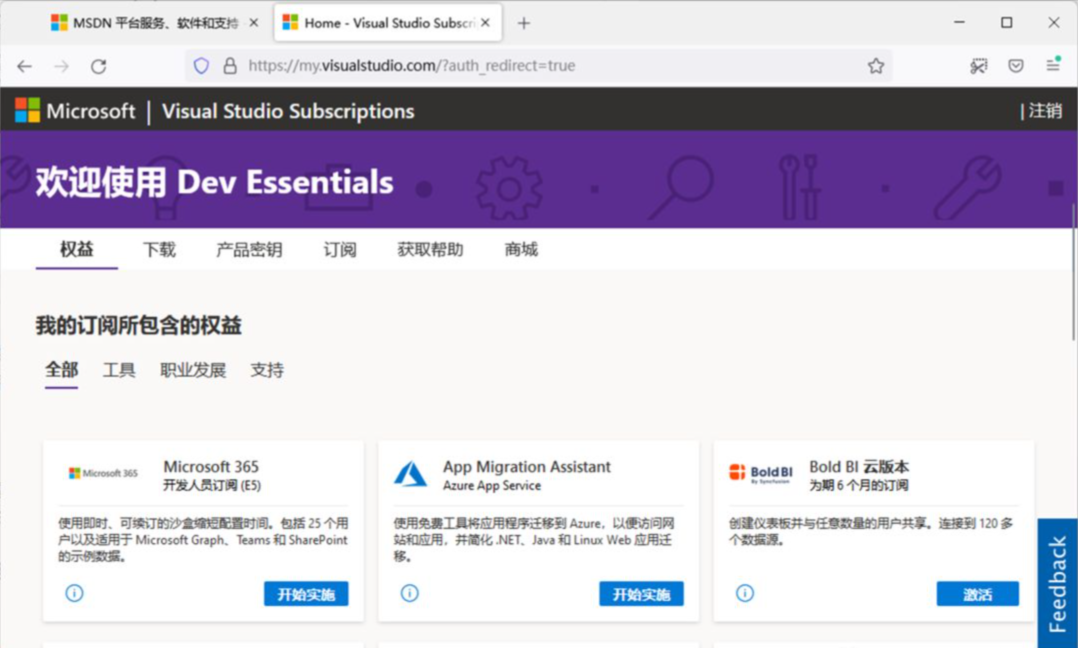Screen dimensions: 1078x648
Task: Click the Microsoft 365 card title
Action: pyautogui.click(x=211, y=467)
